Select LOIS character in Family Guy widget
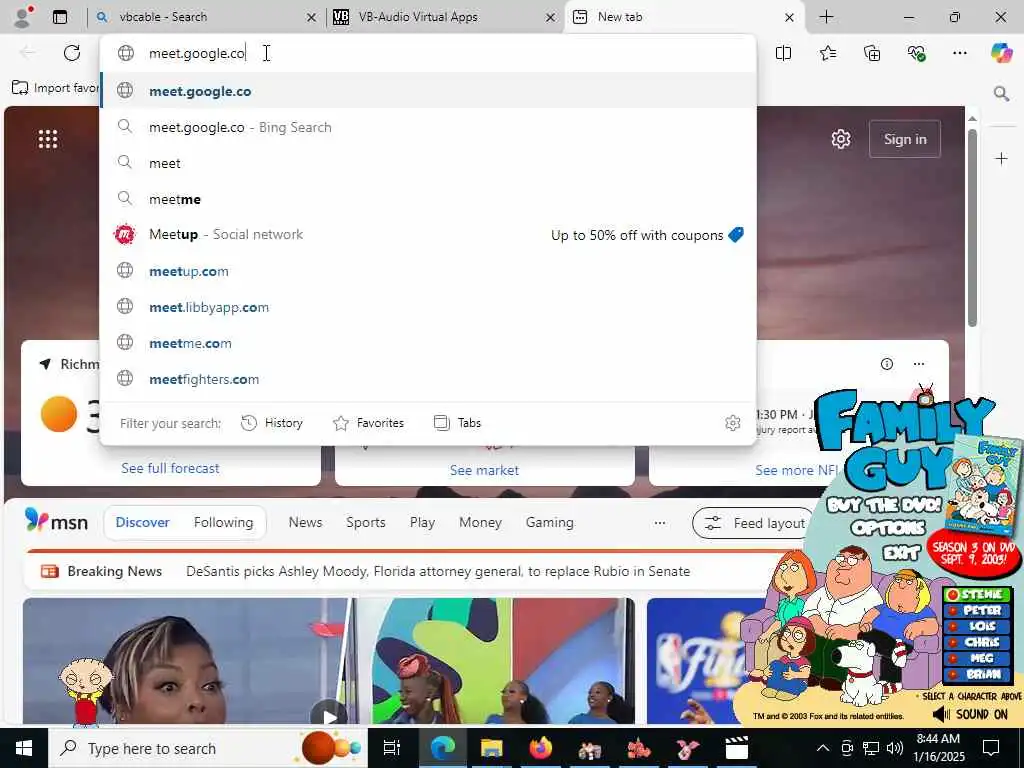The height and width of the screenshot is (768, 1024). click(x=976, y=626)
